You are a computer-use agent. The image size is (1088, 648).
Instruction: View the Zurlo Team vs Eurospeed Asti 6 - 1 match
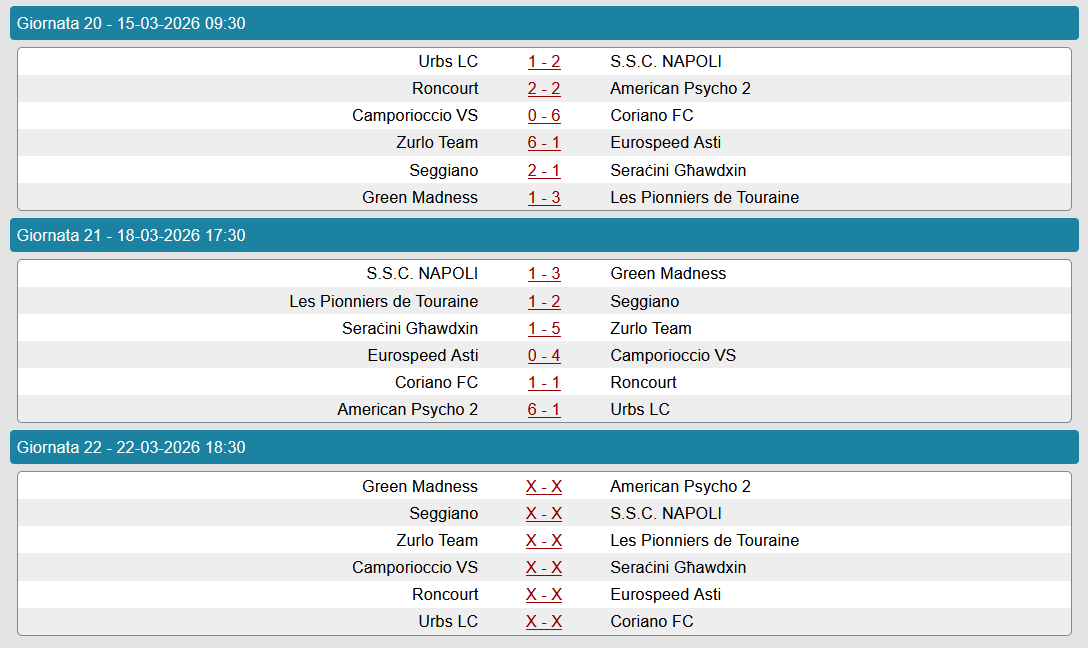(x=544, y=143)
